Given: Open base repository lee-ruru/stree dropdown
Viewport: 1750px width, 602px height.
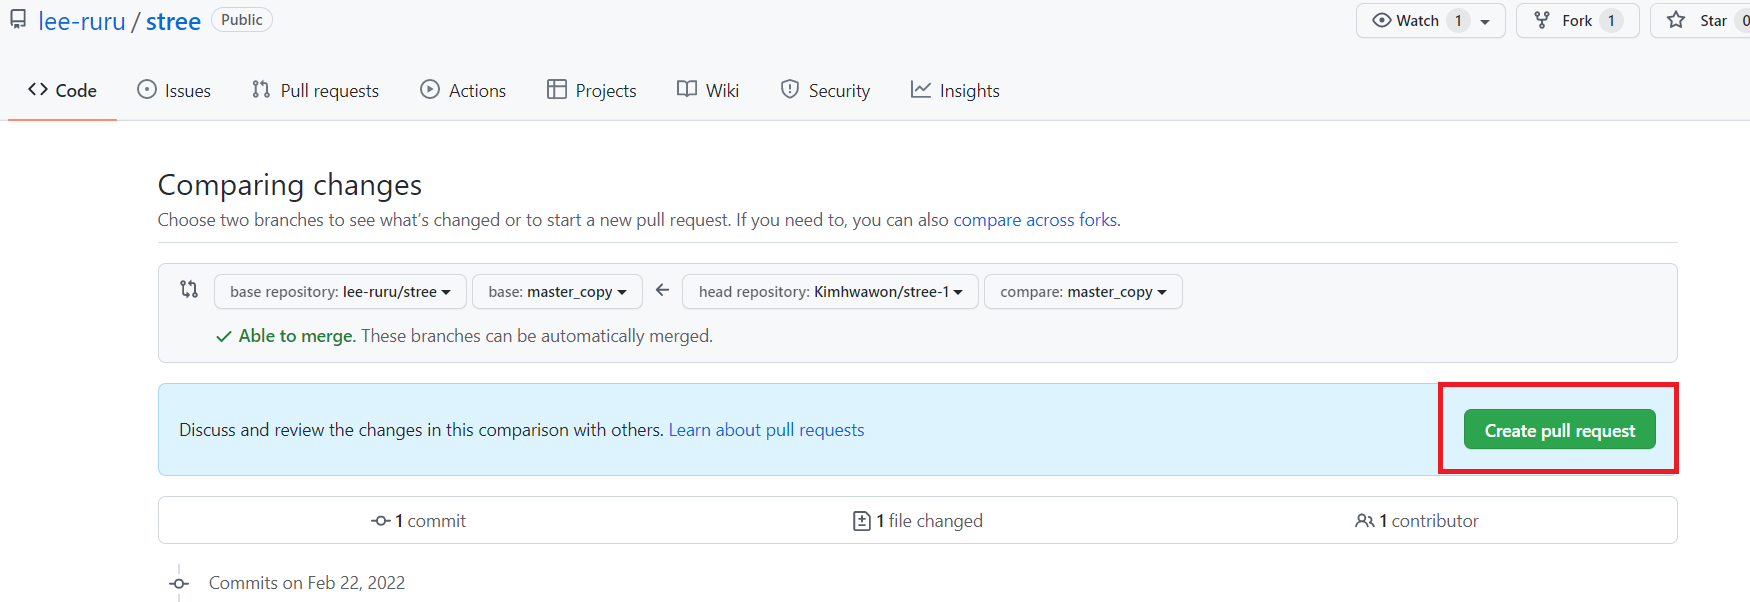Looking at the screenshot, I should (340, 292).
